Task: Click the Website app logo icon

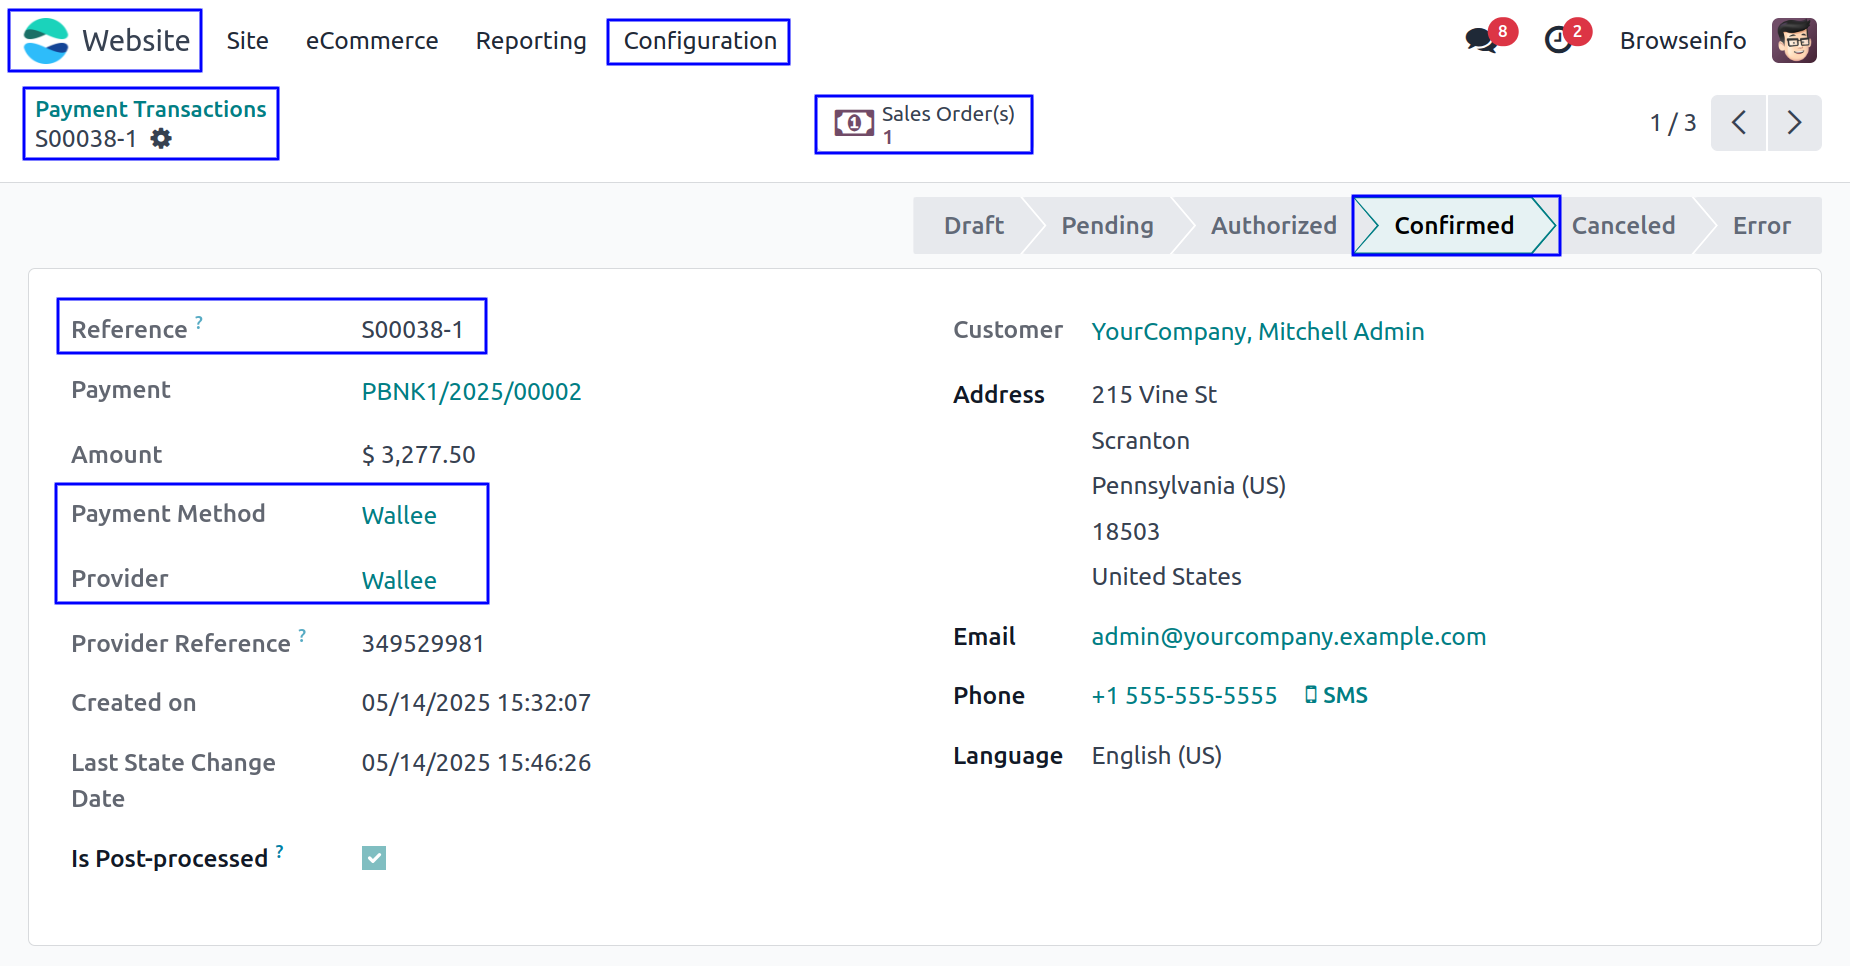Action: coord(46,41)
